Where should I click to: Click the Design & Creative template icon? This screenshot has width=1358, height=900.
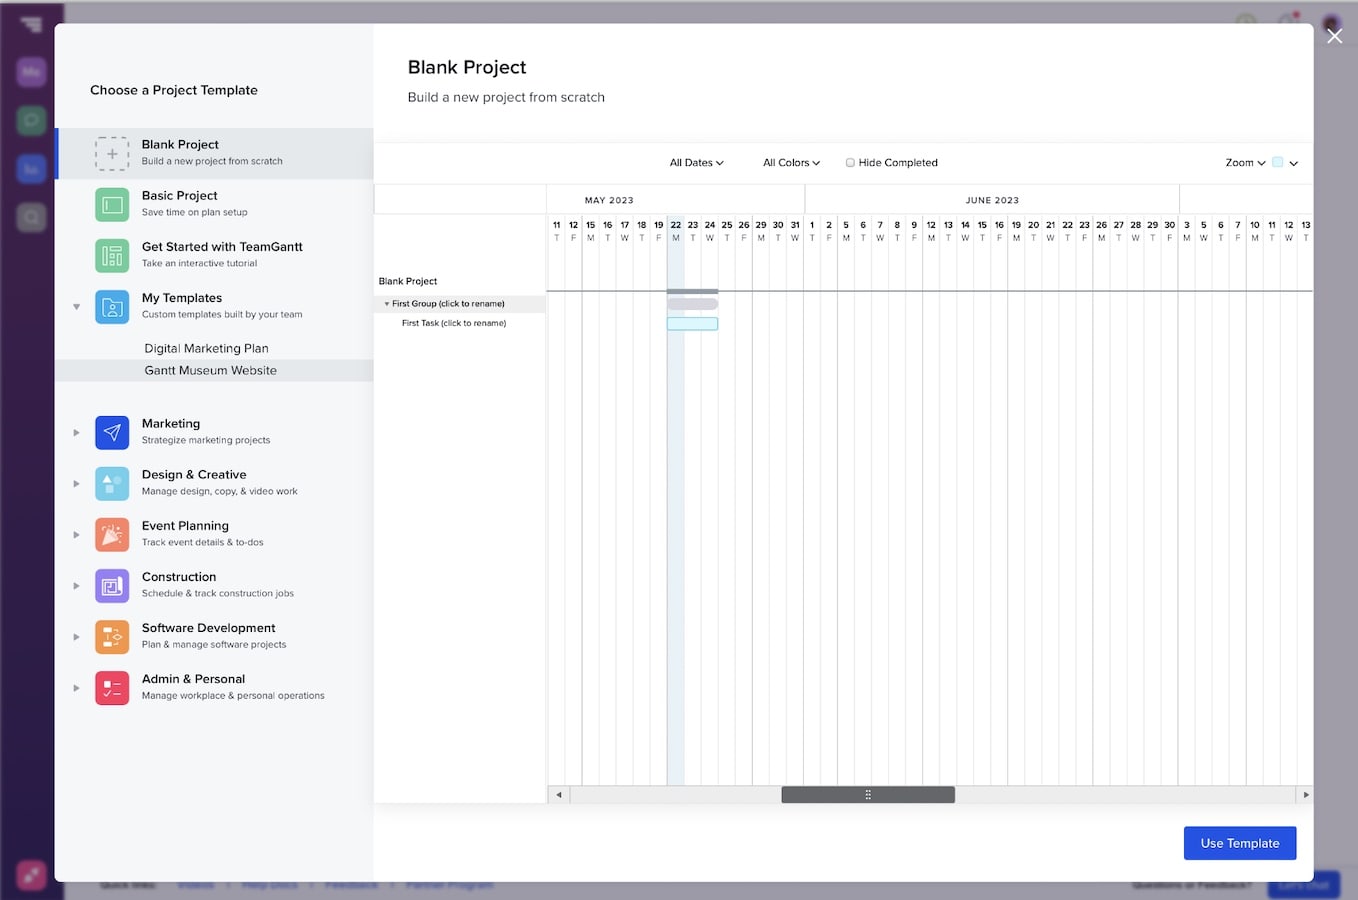pyautogui.click(x=111, y=483)
